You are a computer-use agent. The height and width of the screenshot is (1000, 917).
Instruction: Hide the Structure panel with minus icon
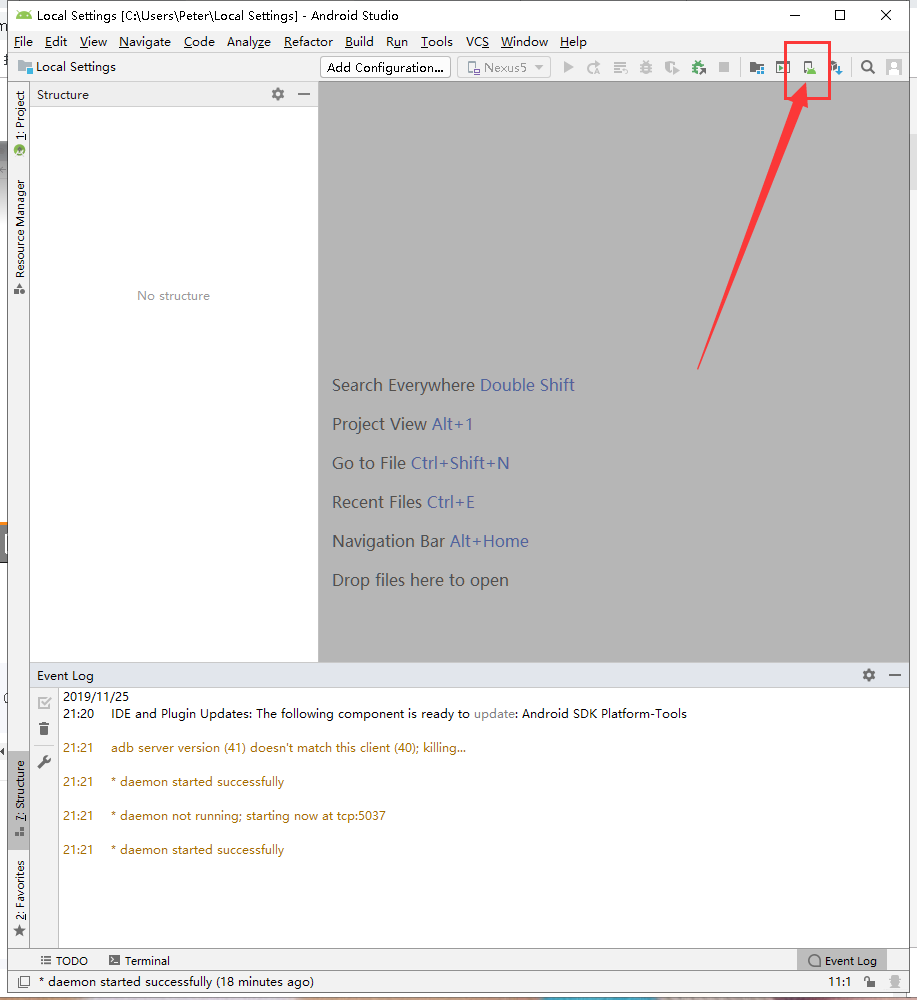304,94
